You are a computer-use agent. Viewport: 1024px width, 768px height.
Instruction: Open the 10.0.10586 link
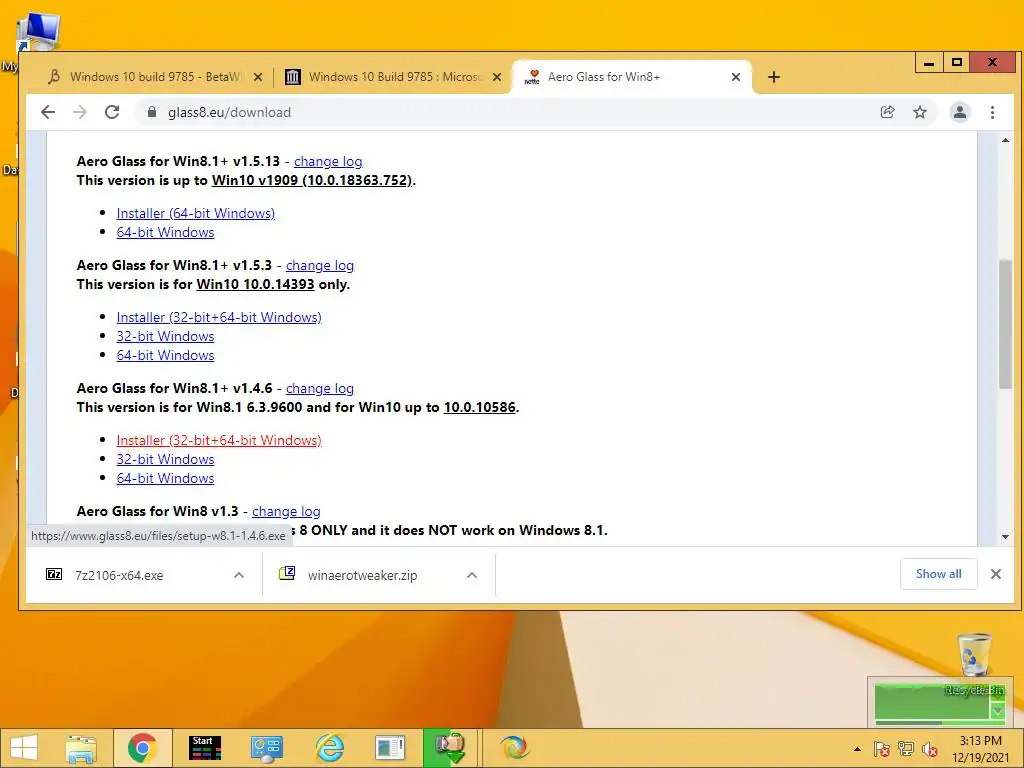coord(480,407)
